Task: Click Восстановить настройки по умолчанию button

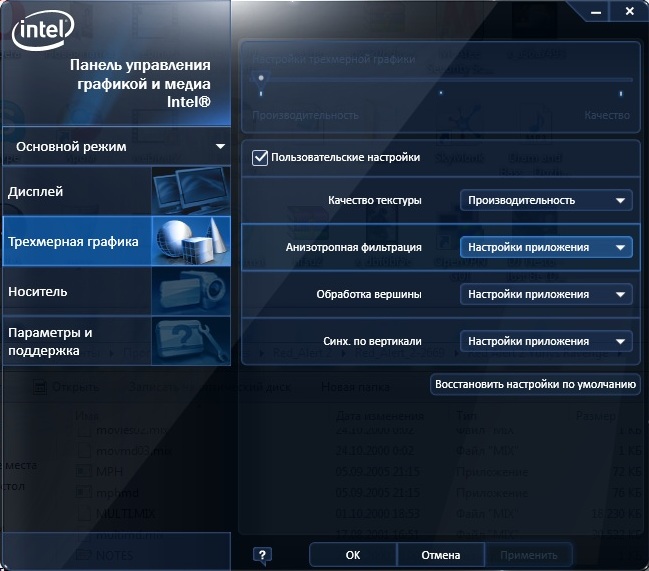Action: point(535,384)
